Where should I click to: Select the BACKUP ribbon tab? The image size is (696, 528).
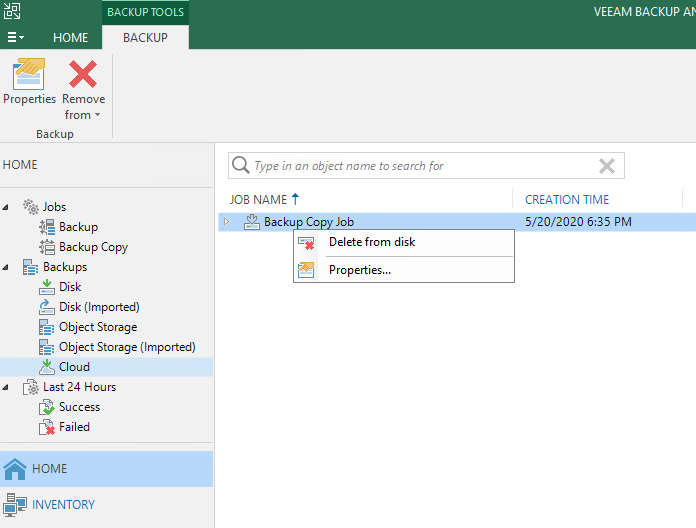click(145, 37)
